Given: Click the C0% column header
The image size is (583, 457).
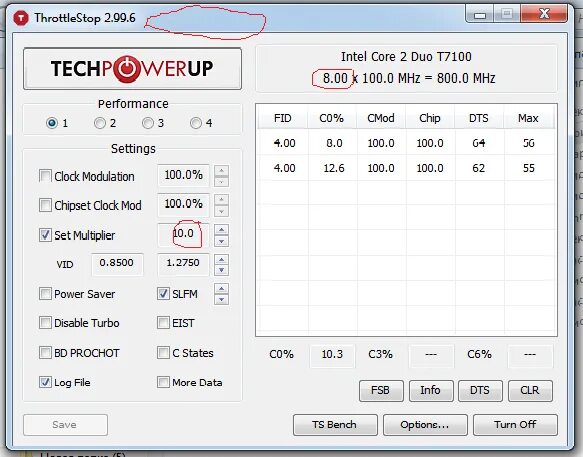Looking at the screenshot, I should 332,118.
